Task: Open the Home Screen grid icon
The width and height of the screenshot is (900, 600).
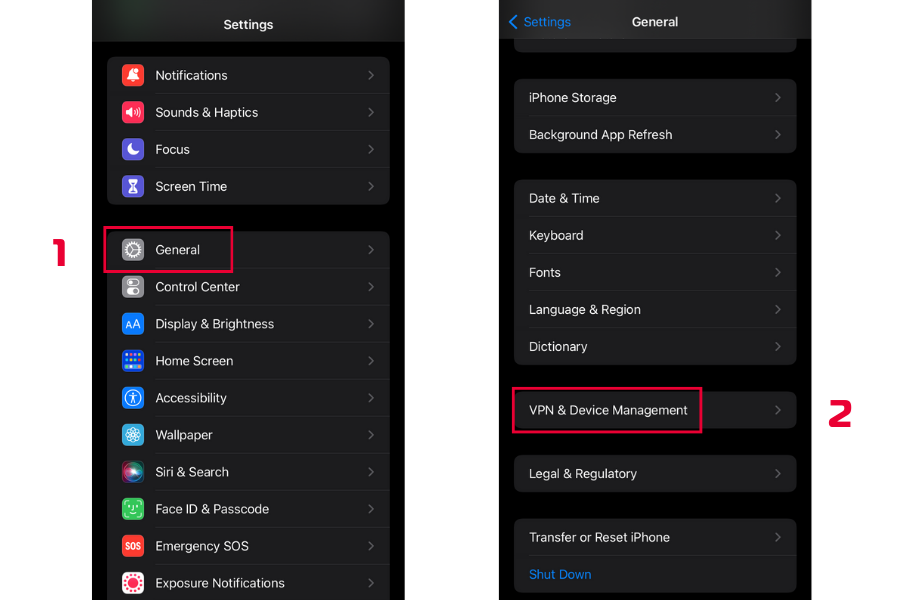Action: 133,361
